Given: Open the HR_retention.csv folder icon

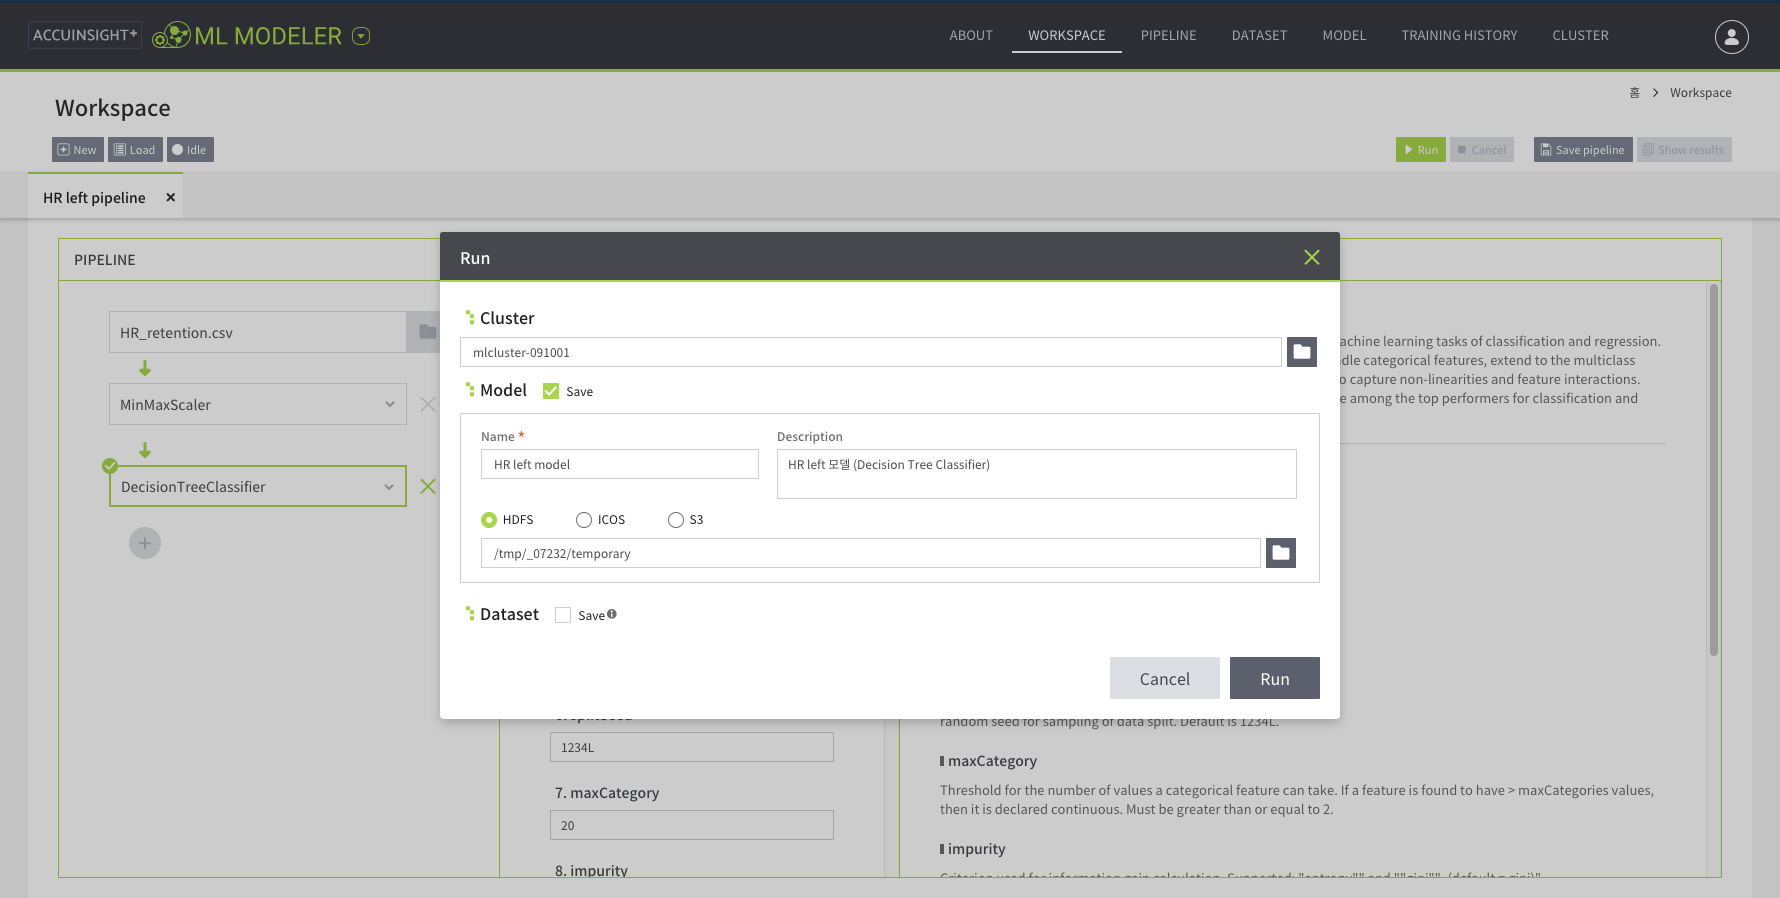Looking at the screenshot, I should pyautogui.click(x=427, y=332).
